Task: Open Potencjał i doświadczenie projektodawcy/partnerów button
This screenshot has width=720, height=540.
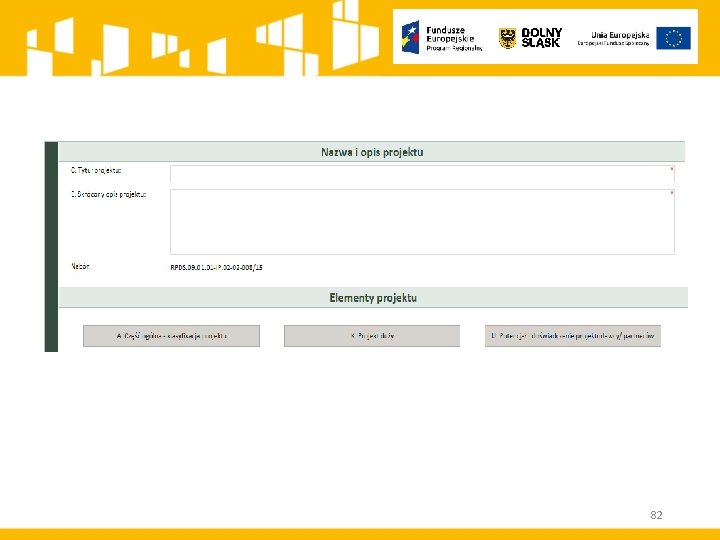Action: pyautogui.click(x=573, y=336)
